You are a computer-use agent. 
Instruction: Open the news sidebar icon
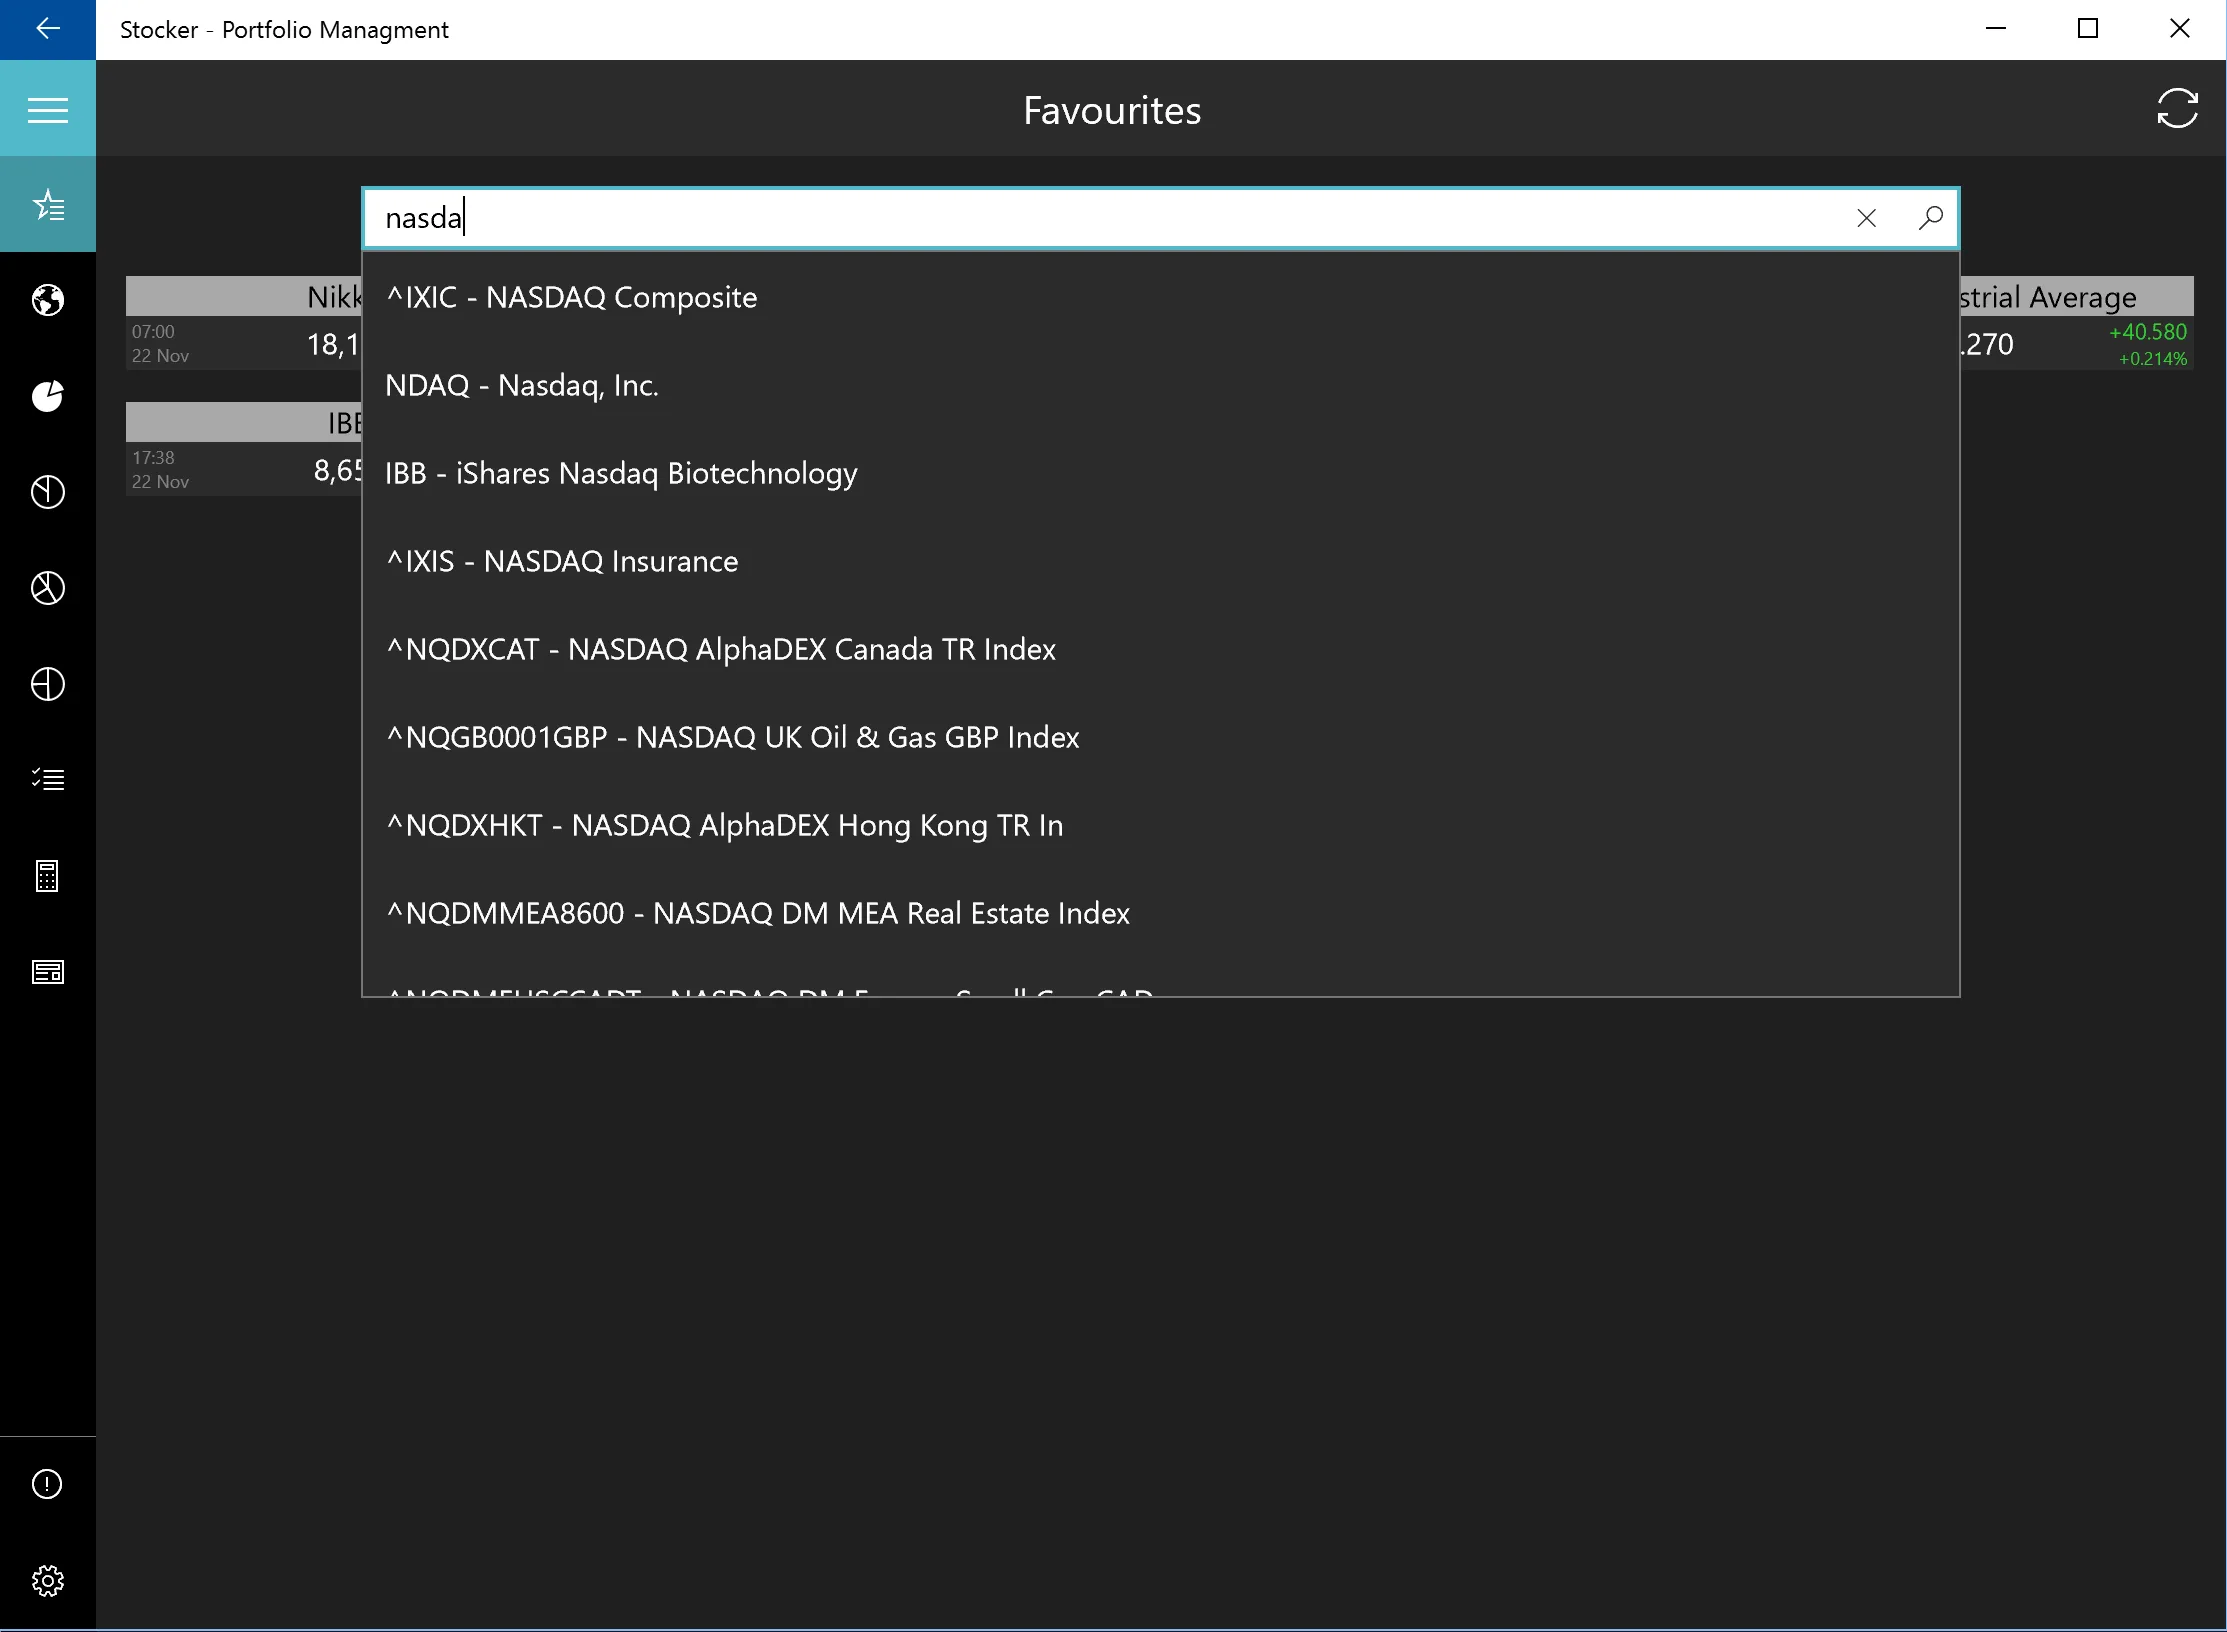[x=47, y=972]
